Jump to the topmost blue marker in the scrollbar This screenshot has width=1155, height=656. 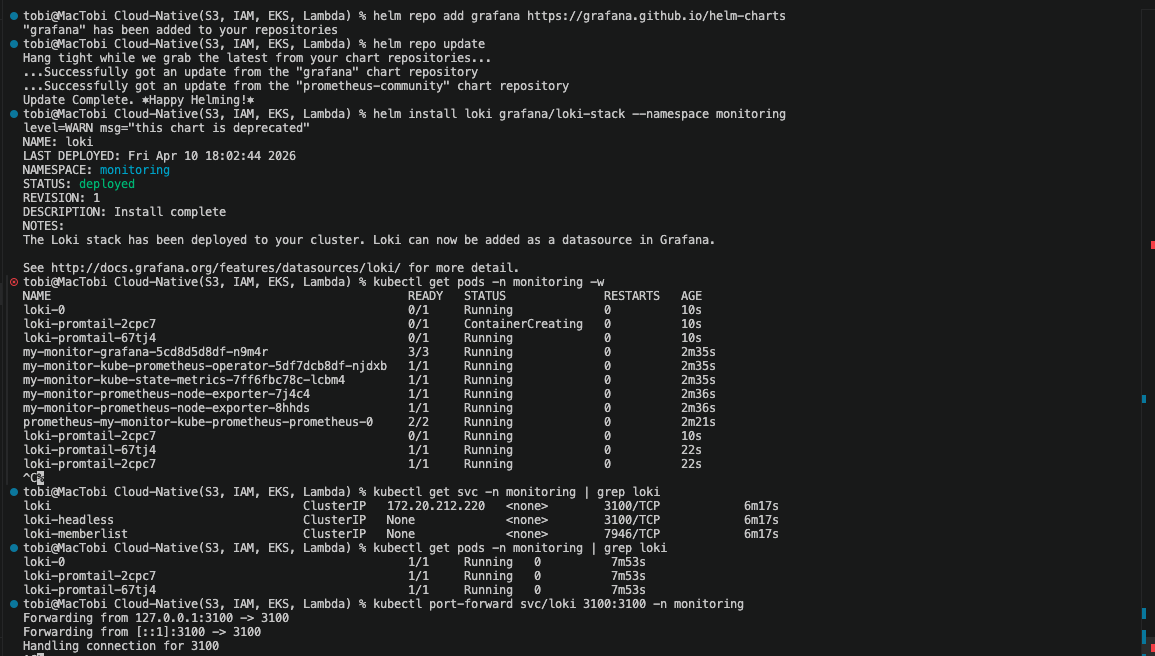click(1144, 399)
